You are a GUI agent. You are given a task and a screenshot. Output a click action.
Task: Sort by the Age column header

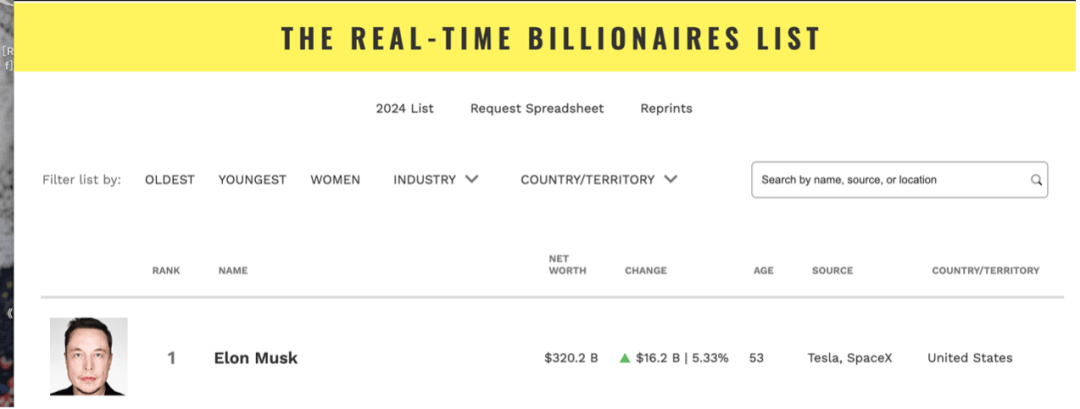(763, 271)
